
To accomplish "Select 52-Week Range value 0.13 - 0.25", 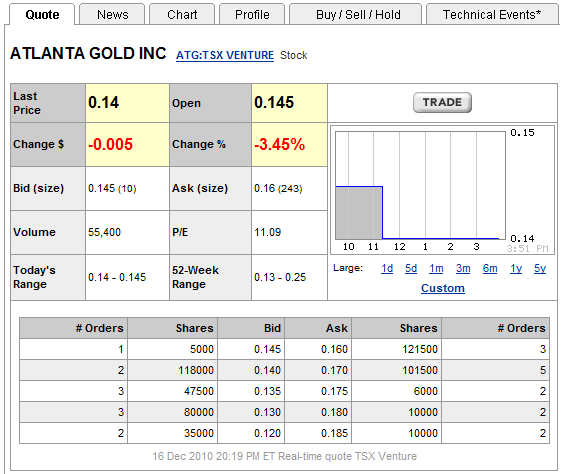I will pyautogui.click(x=280, y=277).
